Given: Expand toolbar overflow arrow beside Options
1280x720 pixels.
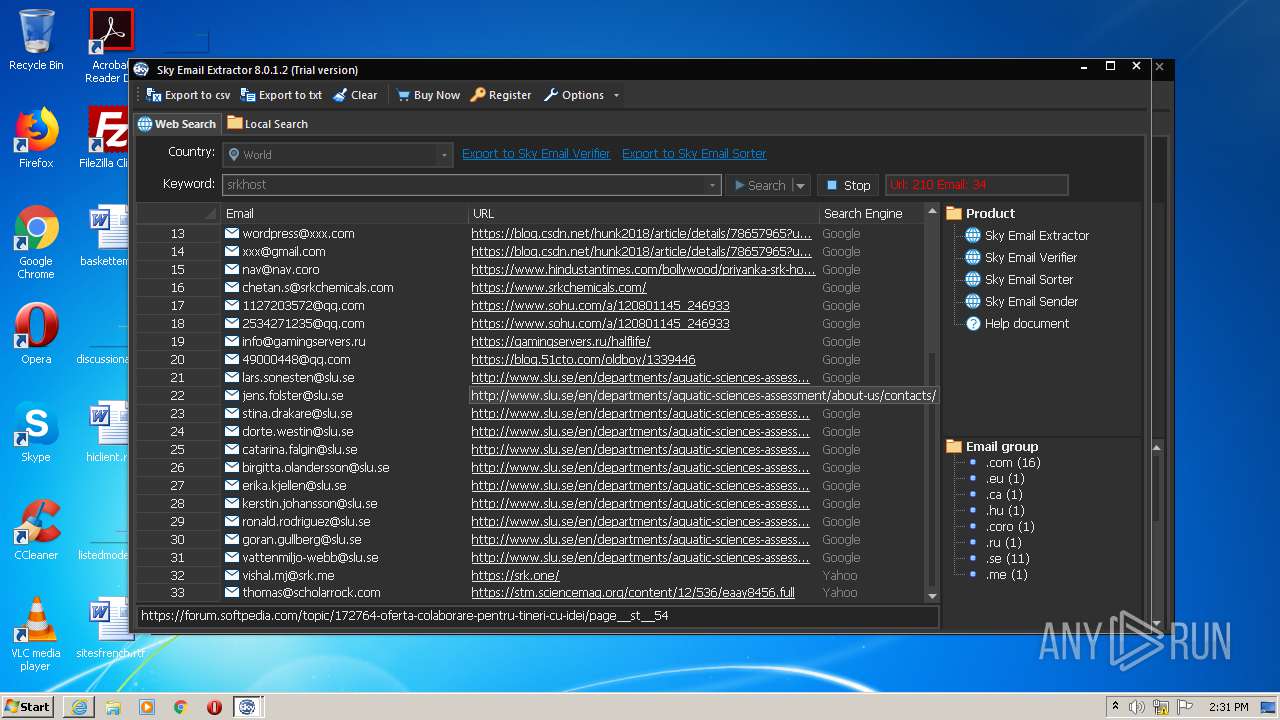Looking at the screenshot, I should click(616, 96).
